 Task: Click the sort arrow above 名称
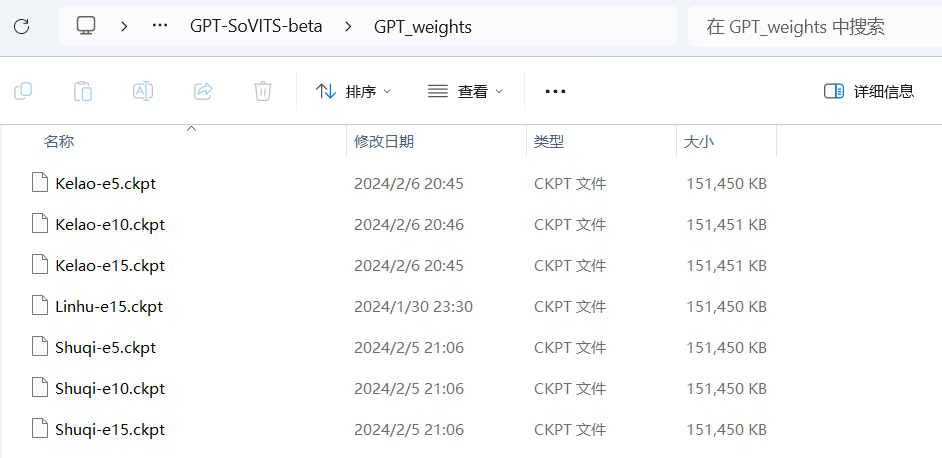click(x=192, y=128)
